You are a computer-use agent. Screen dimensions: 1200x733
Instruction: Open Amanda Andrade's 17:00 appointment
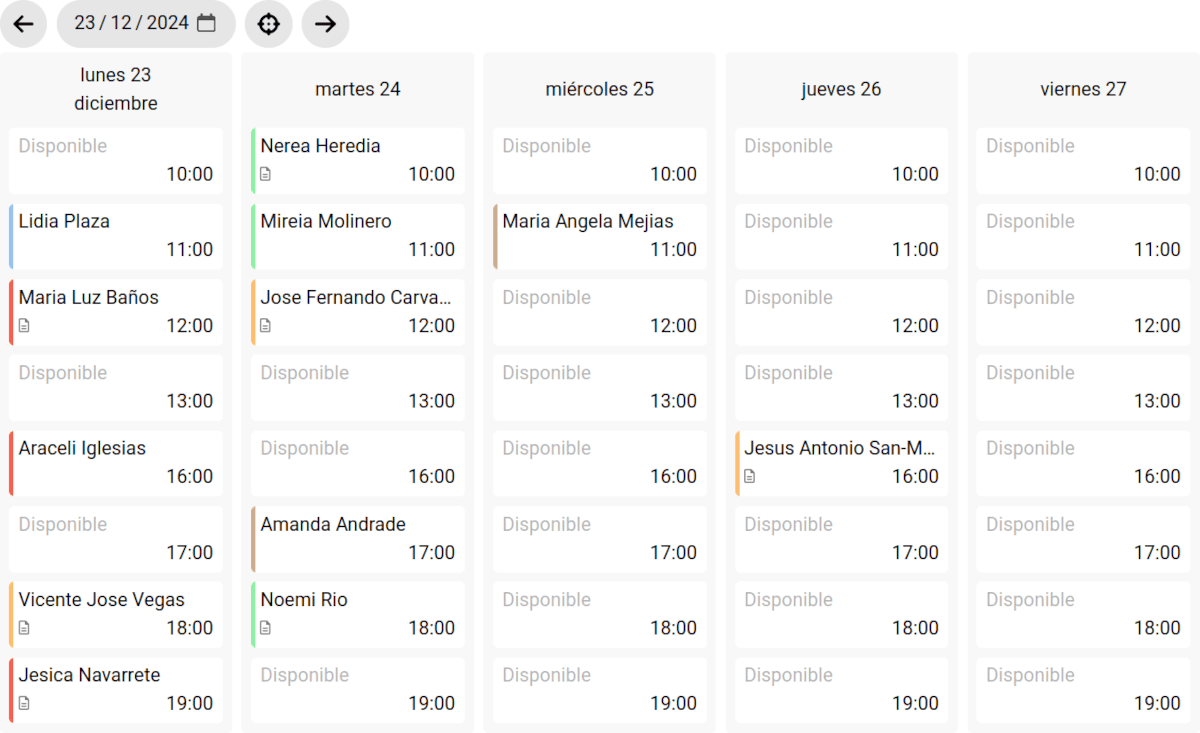[x=357, y=538]
